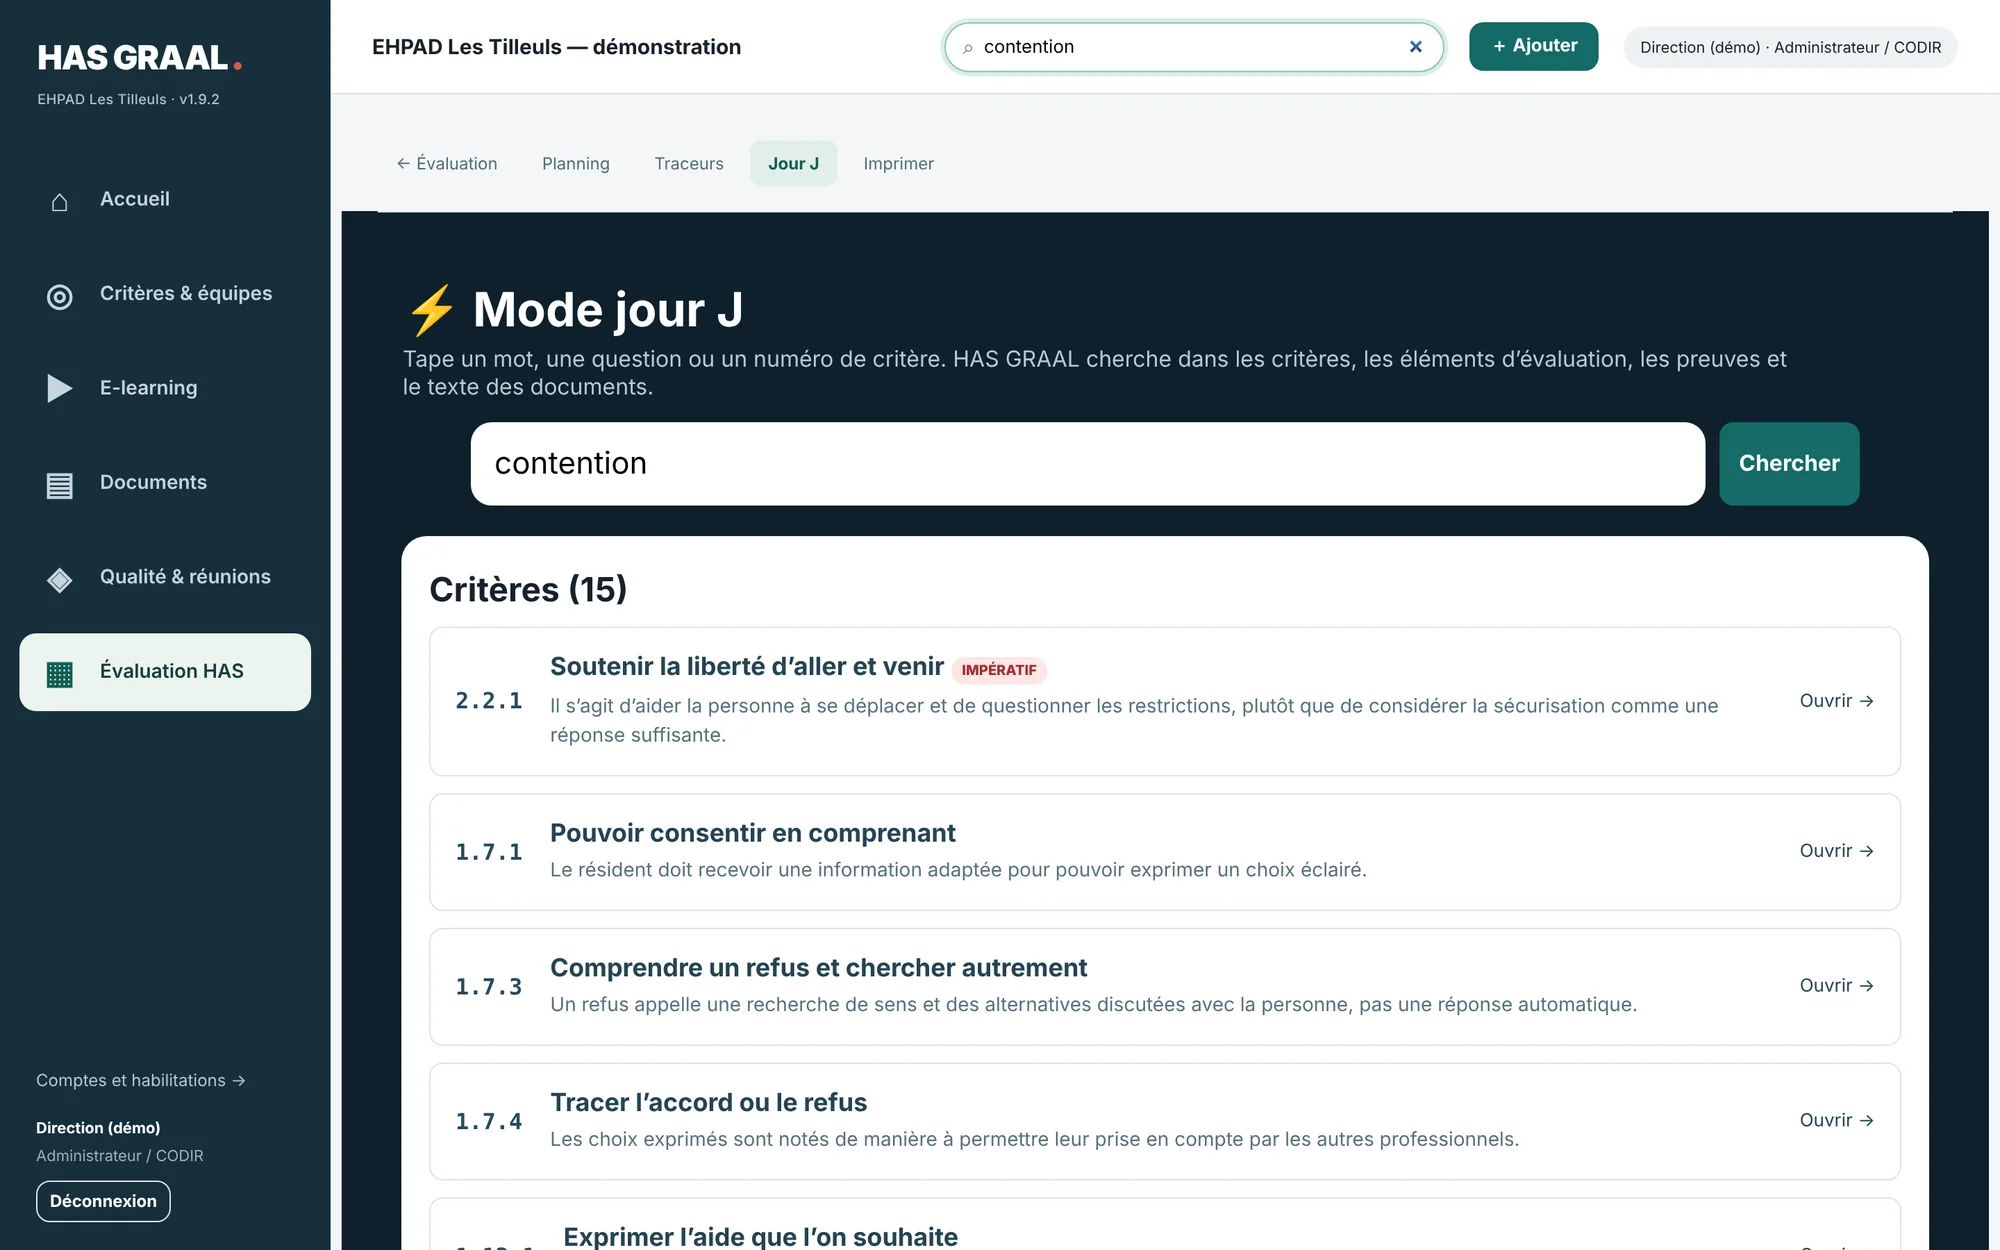The height and width of the screenshot is (1250, 2000).
Task: Switch to the Planning tab
Action: [575, 164]
